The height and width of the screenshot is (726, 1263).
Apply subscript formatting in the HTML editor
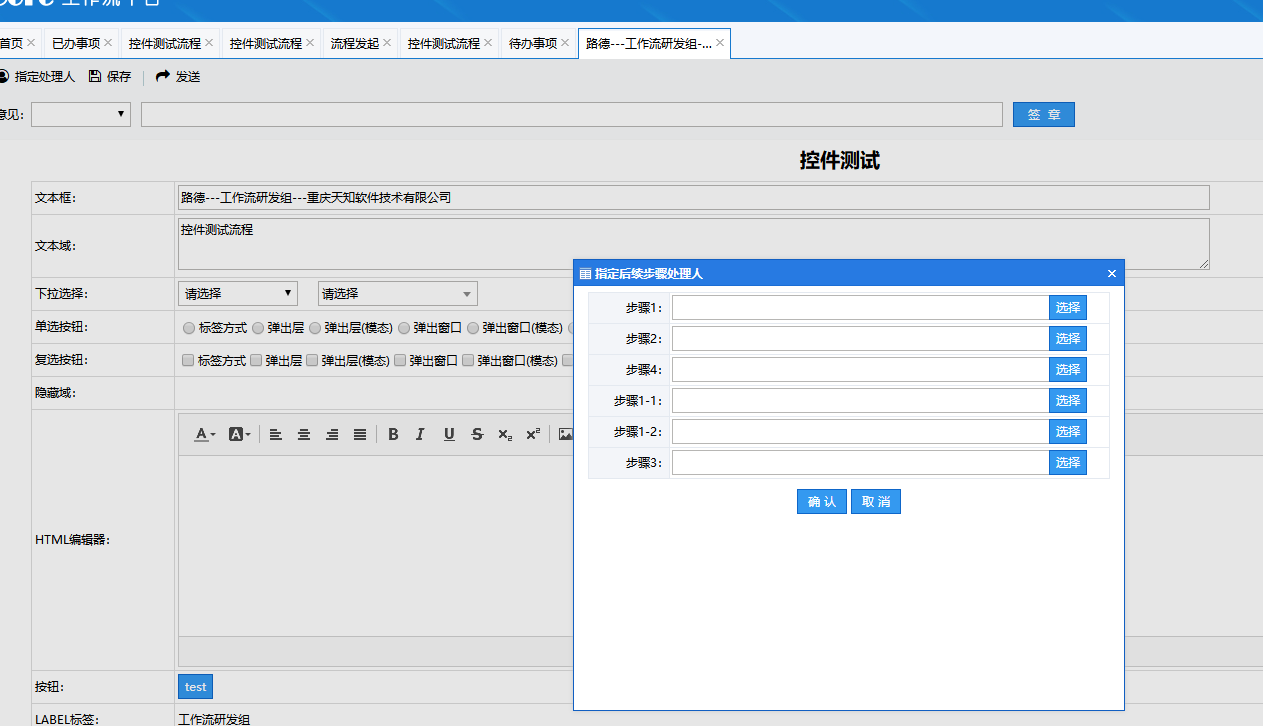click(505, 434)
